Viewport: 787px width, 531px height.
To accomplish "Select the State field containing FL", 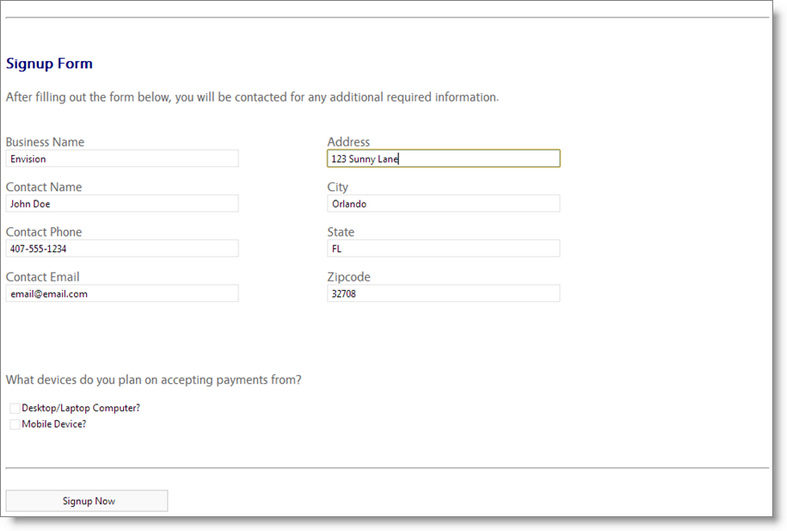I will tap(443, 249).
